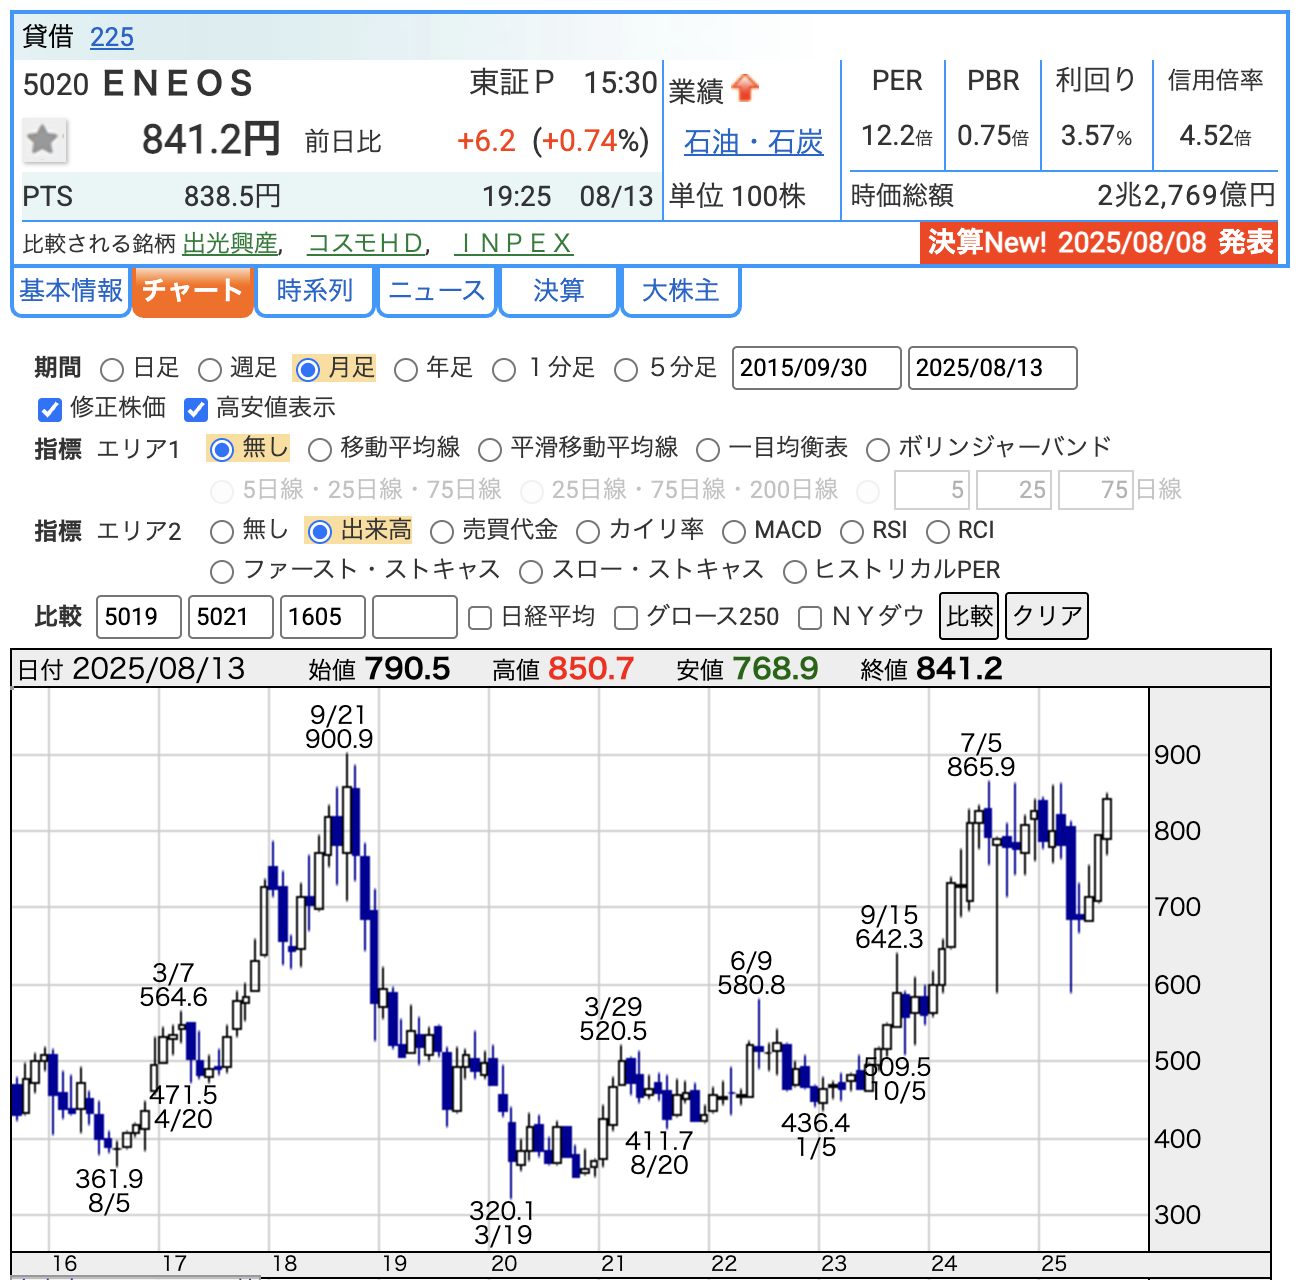Click the end date field 2025/08/13
Screen dimensions: 1302x1280
(x=992, y=368)
